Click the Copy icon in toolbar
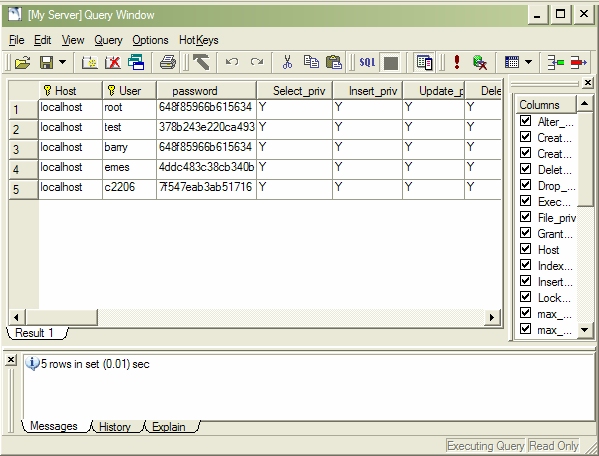599x456 pixels. 311,62
